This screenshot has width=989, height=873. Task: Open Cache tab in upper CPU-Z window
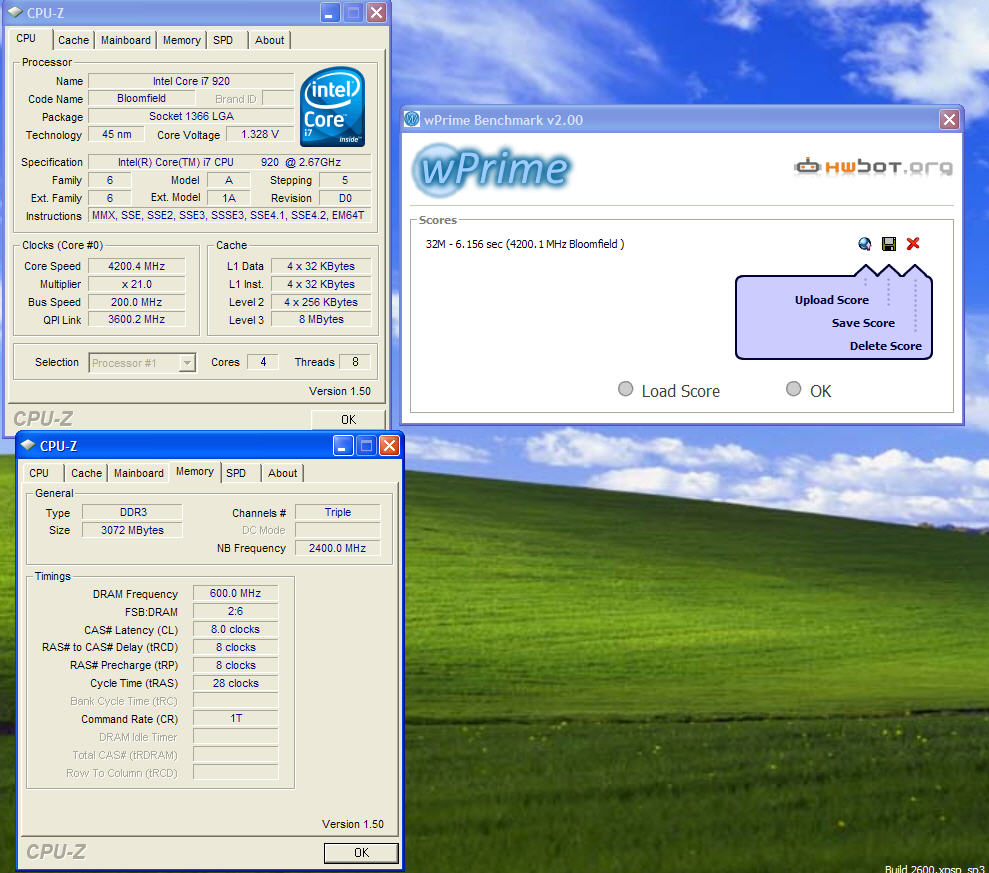coord(73,40)
